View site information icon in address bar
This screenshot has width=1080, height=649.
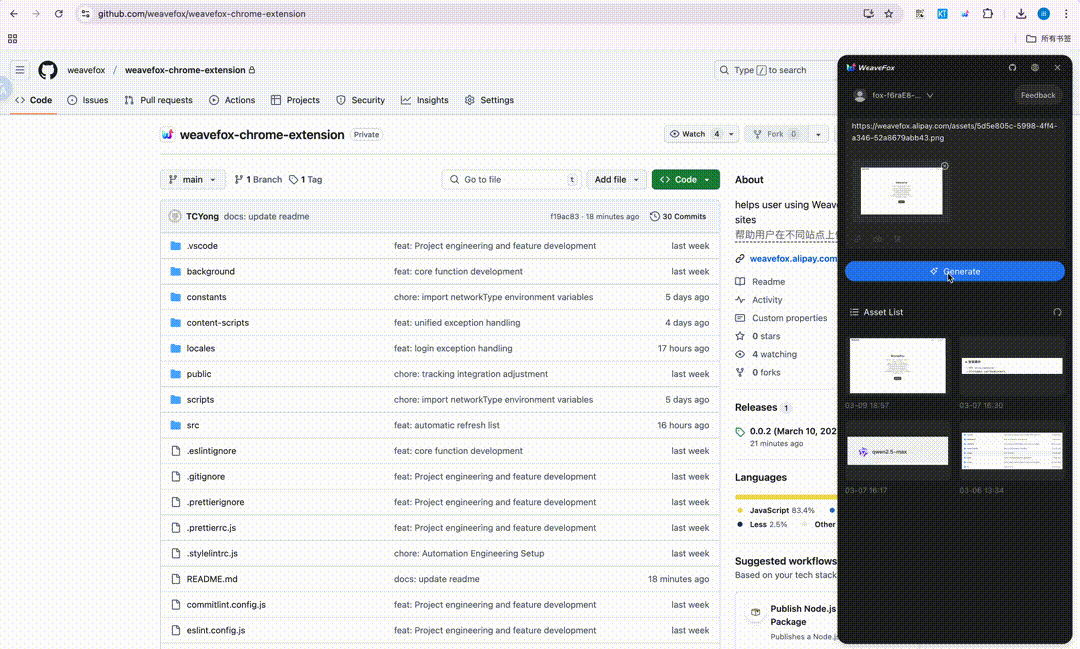[x=85, y=14]
